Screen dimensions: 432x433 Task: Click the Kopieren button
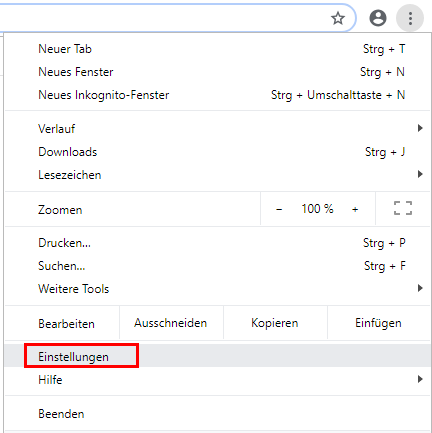[x=275, y=323]
